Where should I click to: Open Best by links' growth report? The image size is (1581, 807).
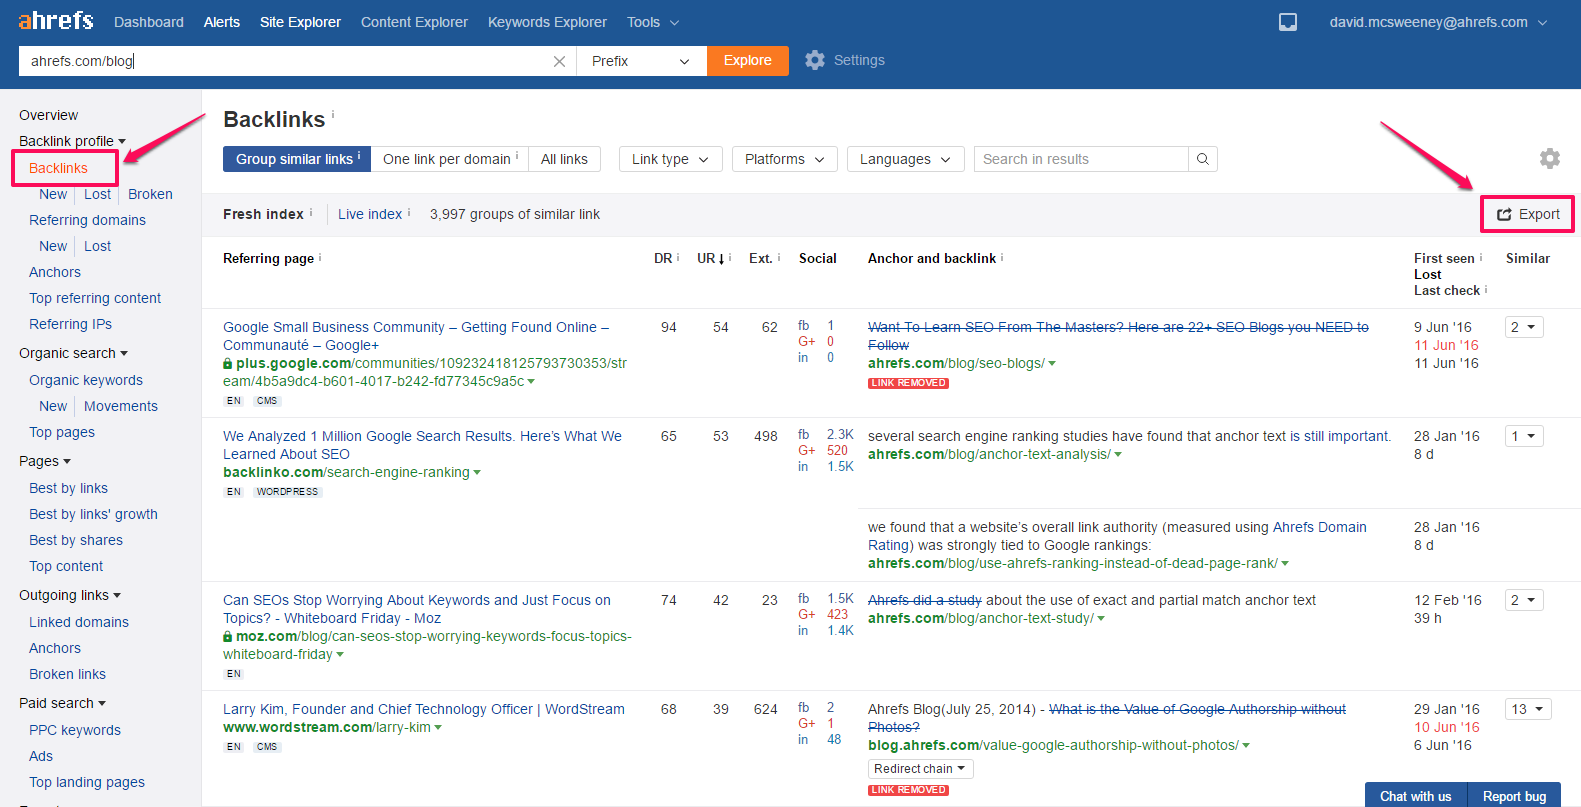(93, 514)
